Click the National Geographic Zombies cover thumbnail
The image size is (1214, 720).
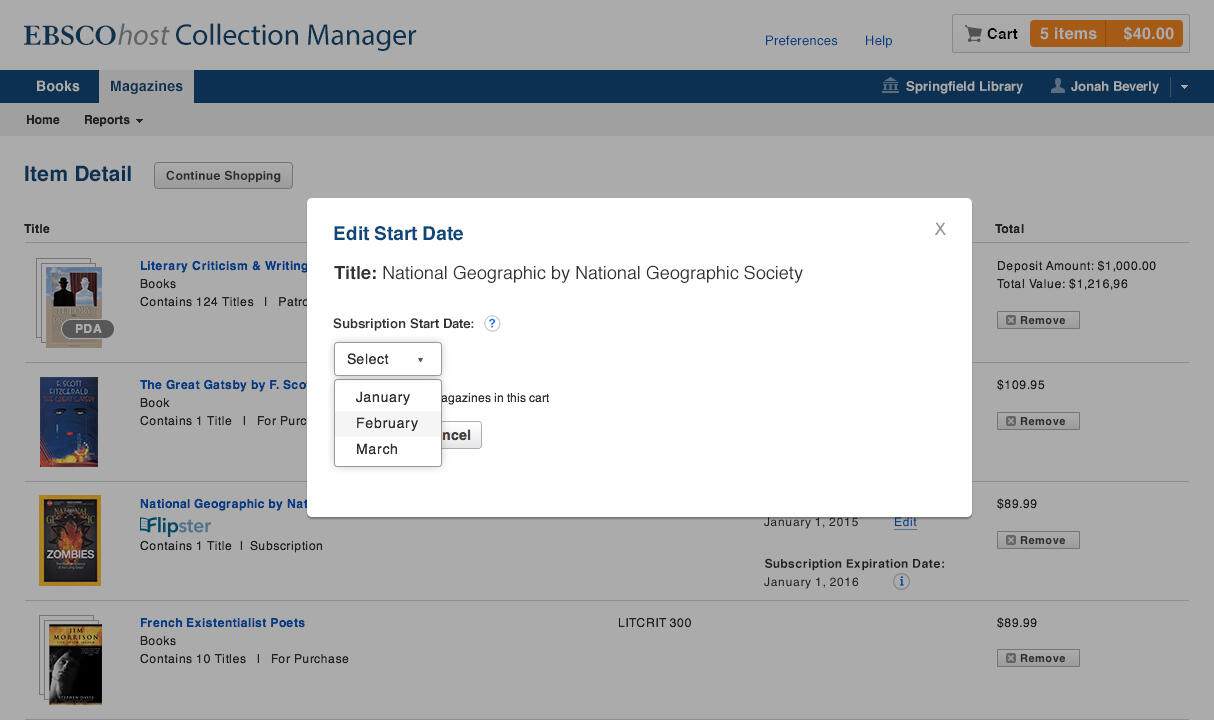pos(70,540)
